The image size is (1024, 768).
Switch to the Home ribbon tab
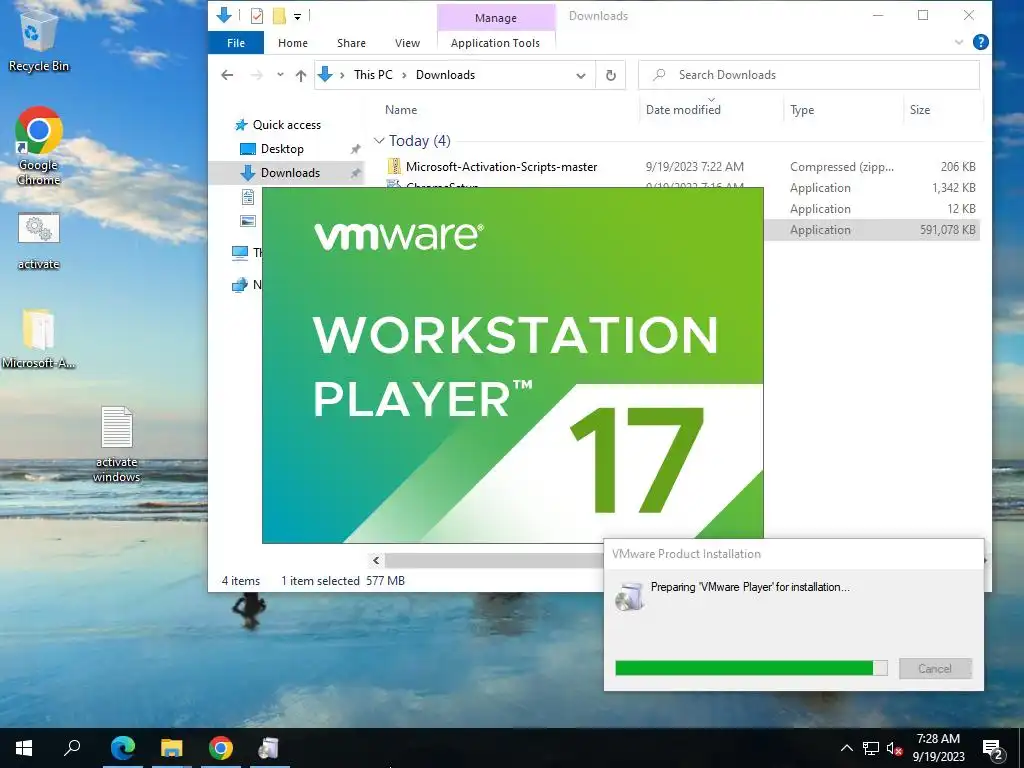(293, 43)
